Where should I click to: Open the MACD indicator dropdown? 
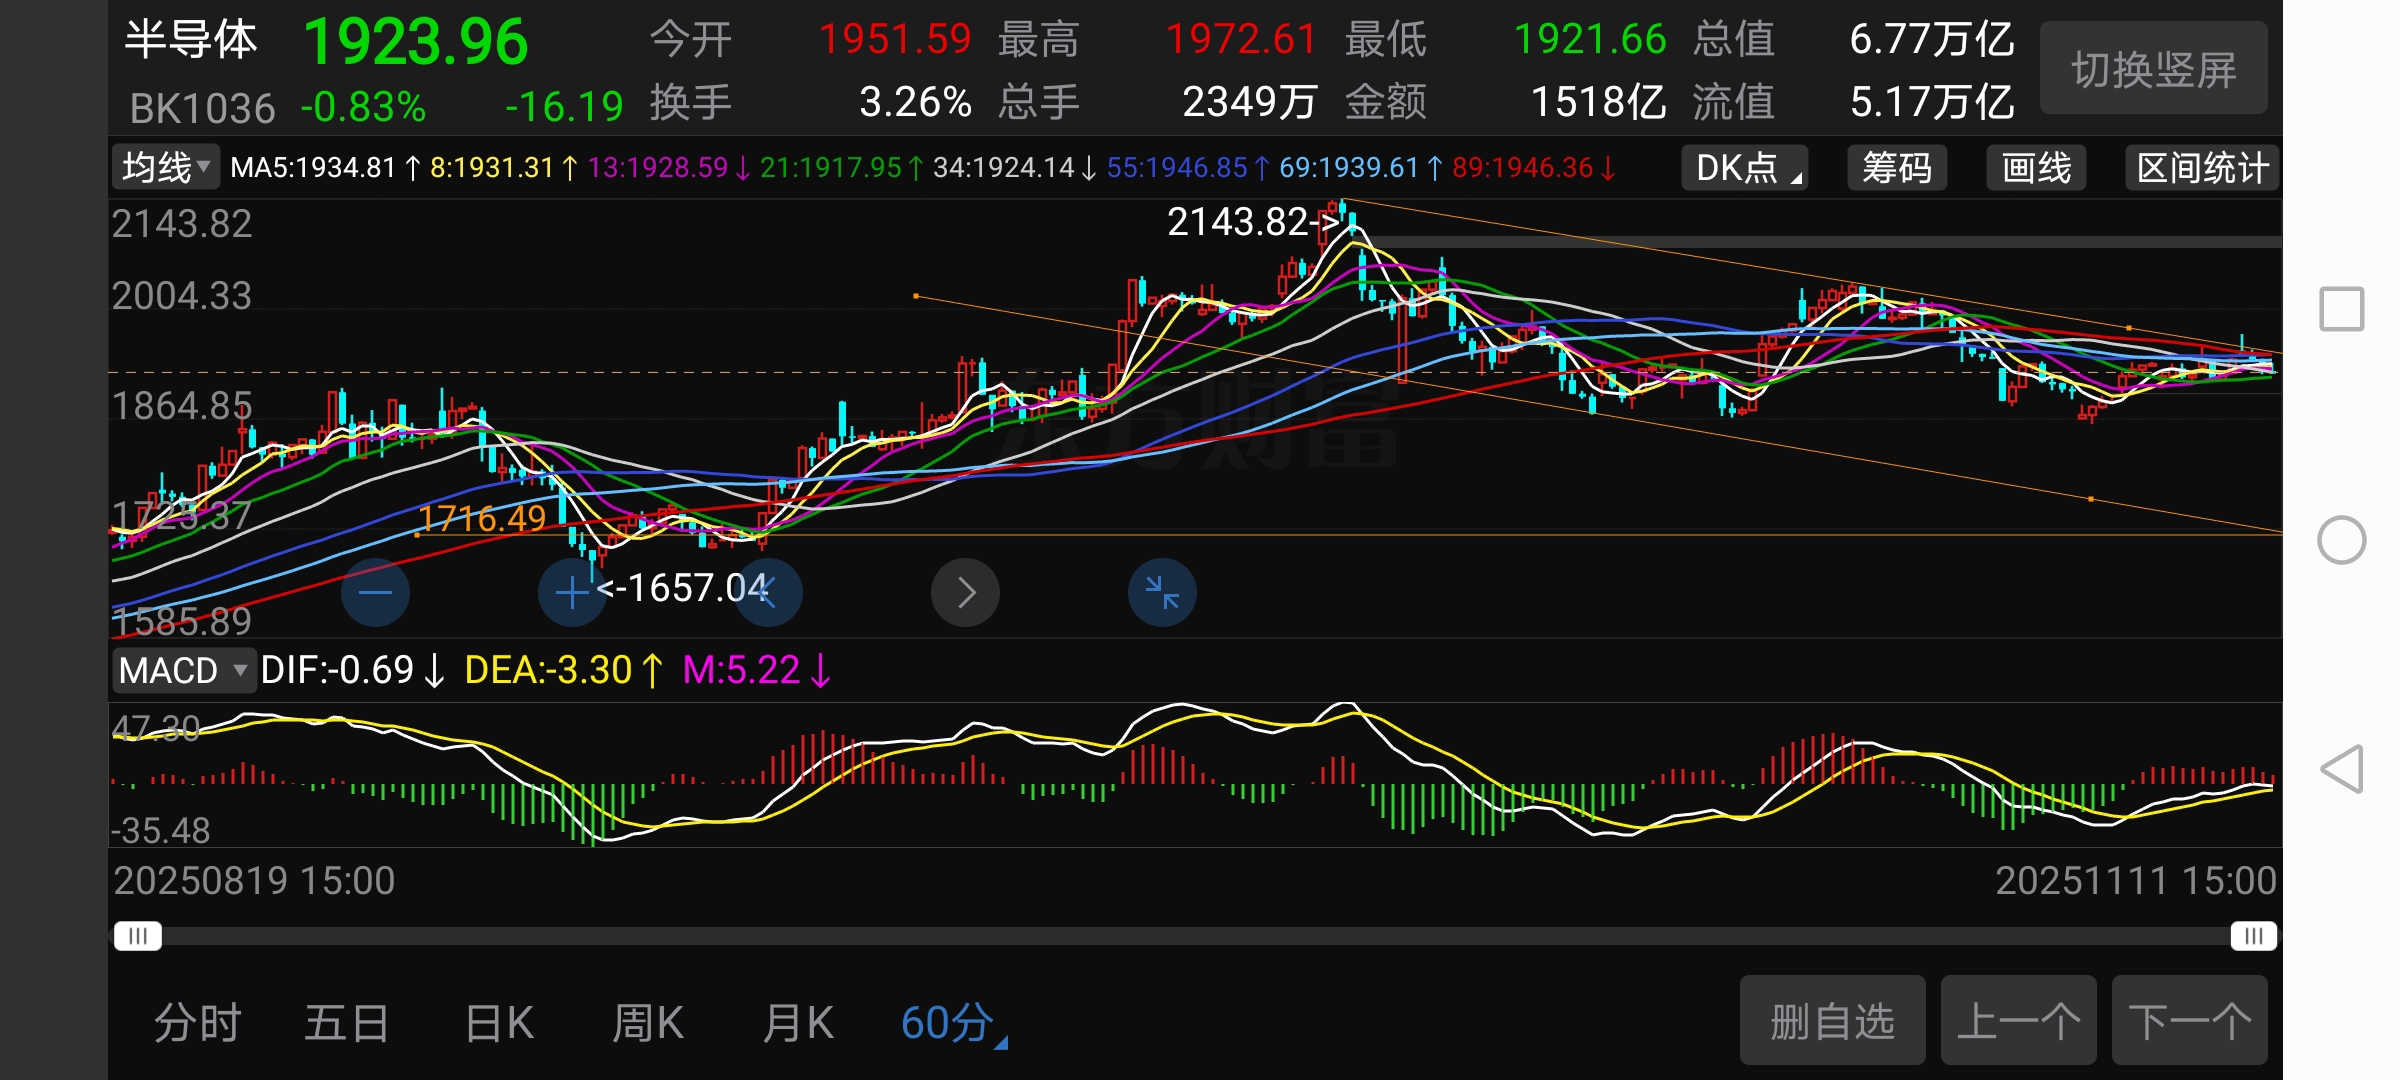click(183, 670)
